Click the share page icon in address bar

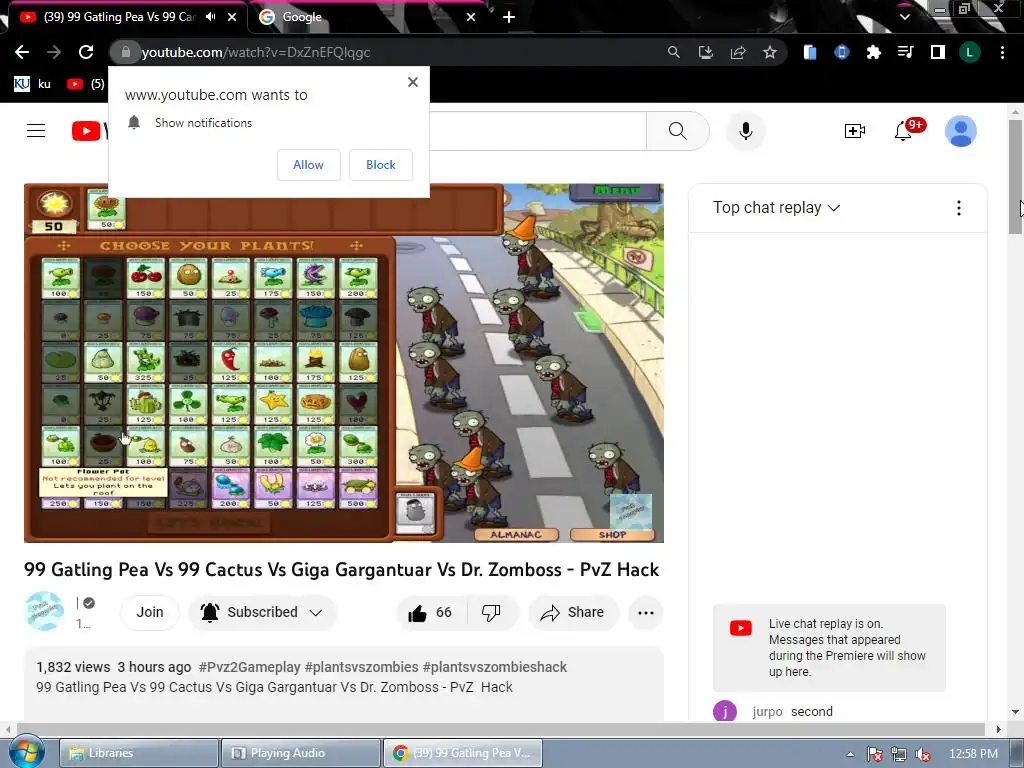pos(738,52)
